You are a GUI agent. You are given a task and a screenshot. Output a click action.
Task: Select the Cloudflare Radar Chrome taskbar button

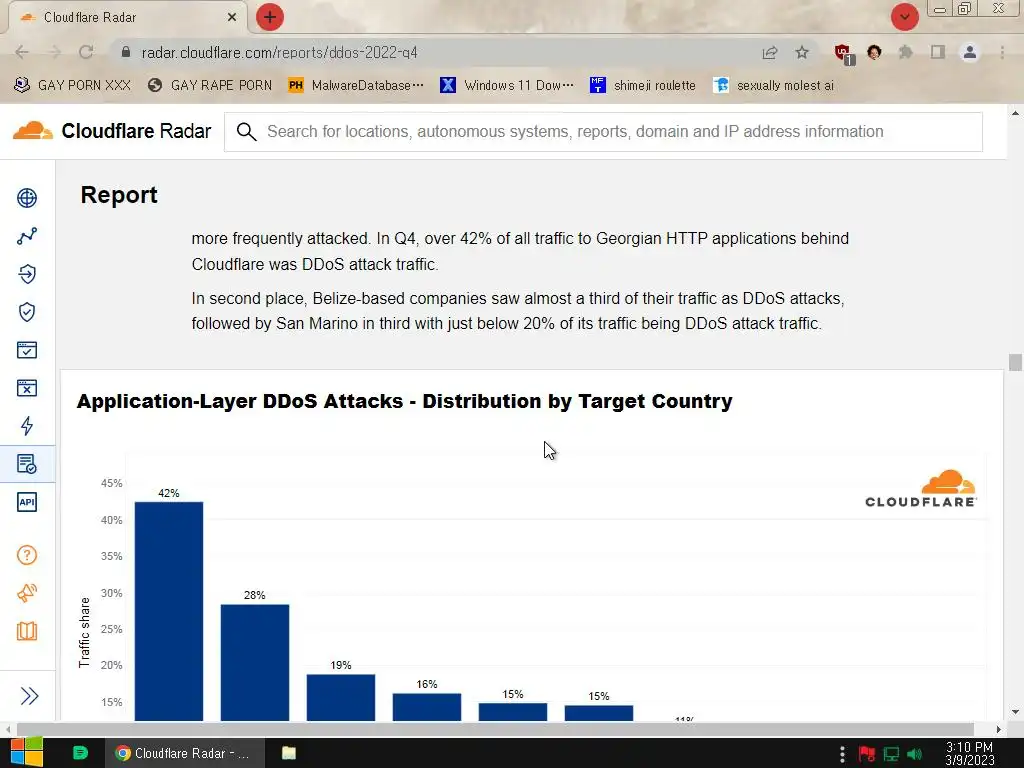185,753
